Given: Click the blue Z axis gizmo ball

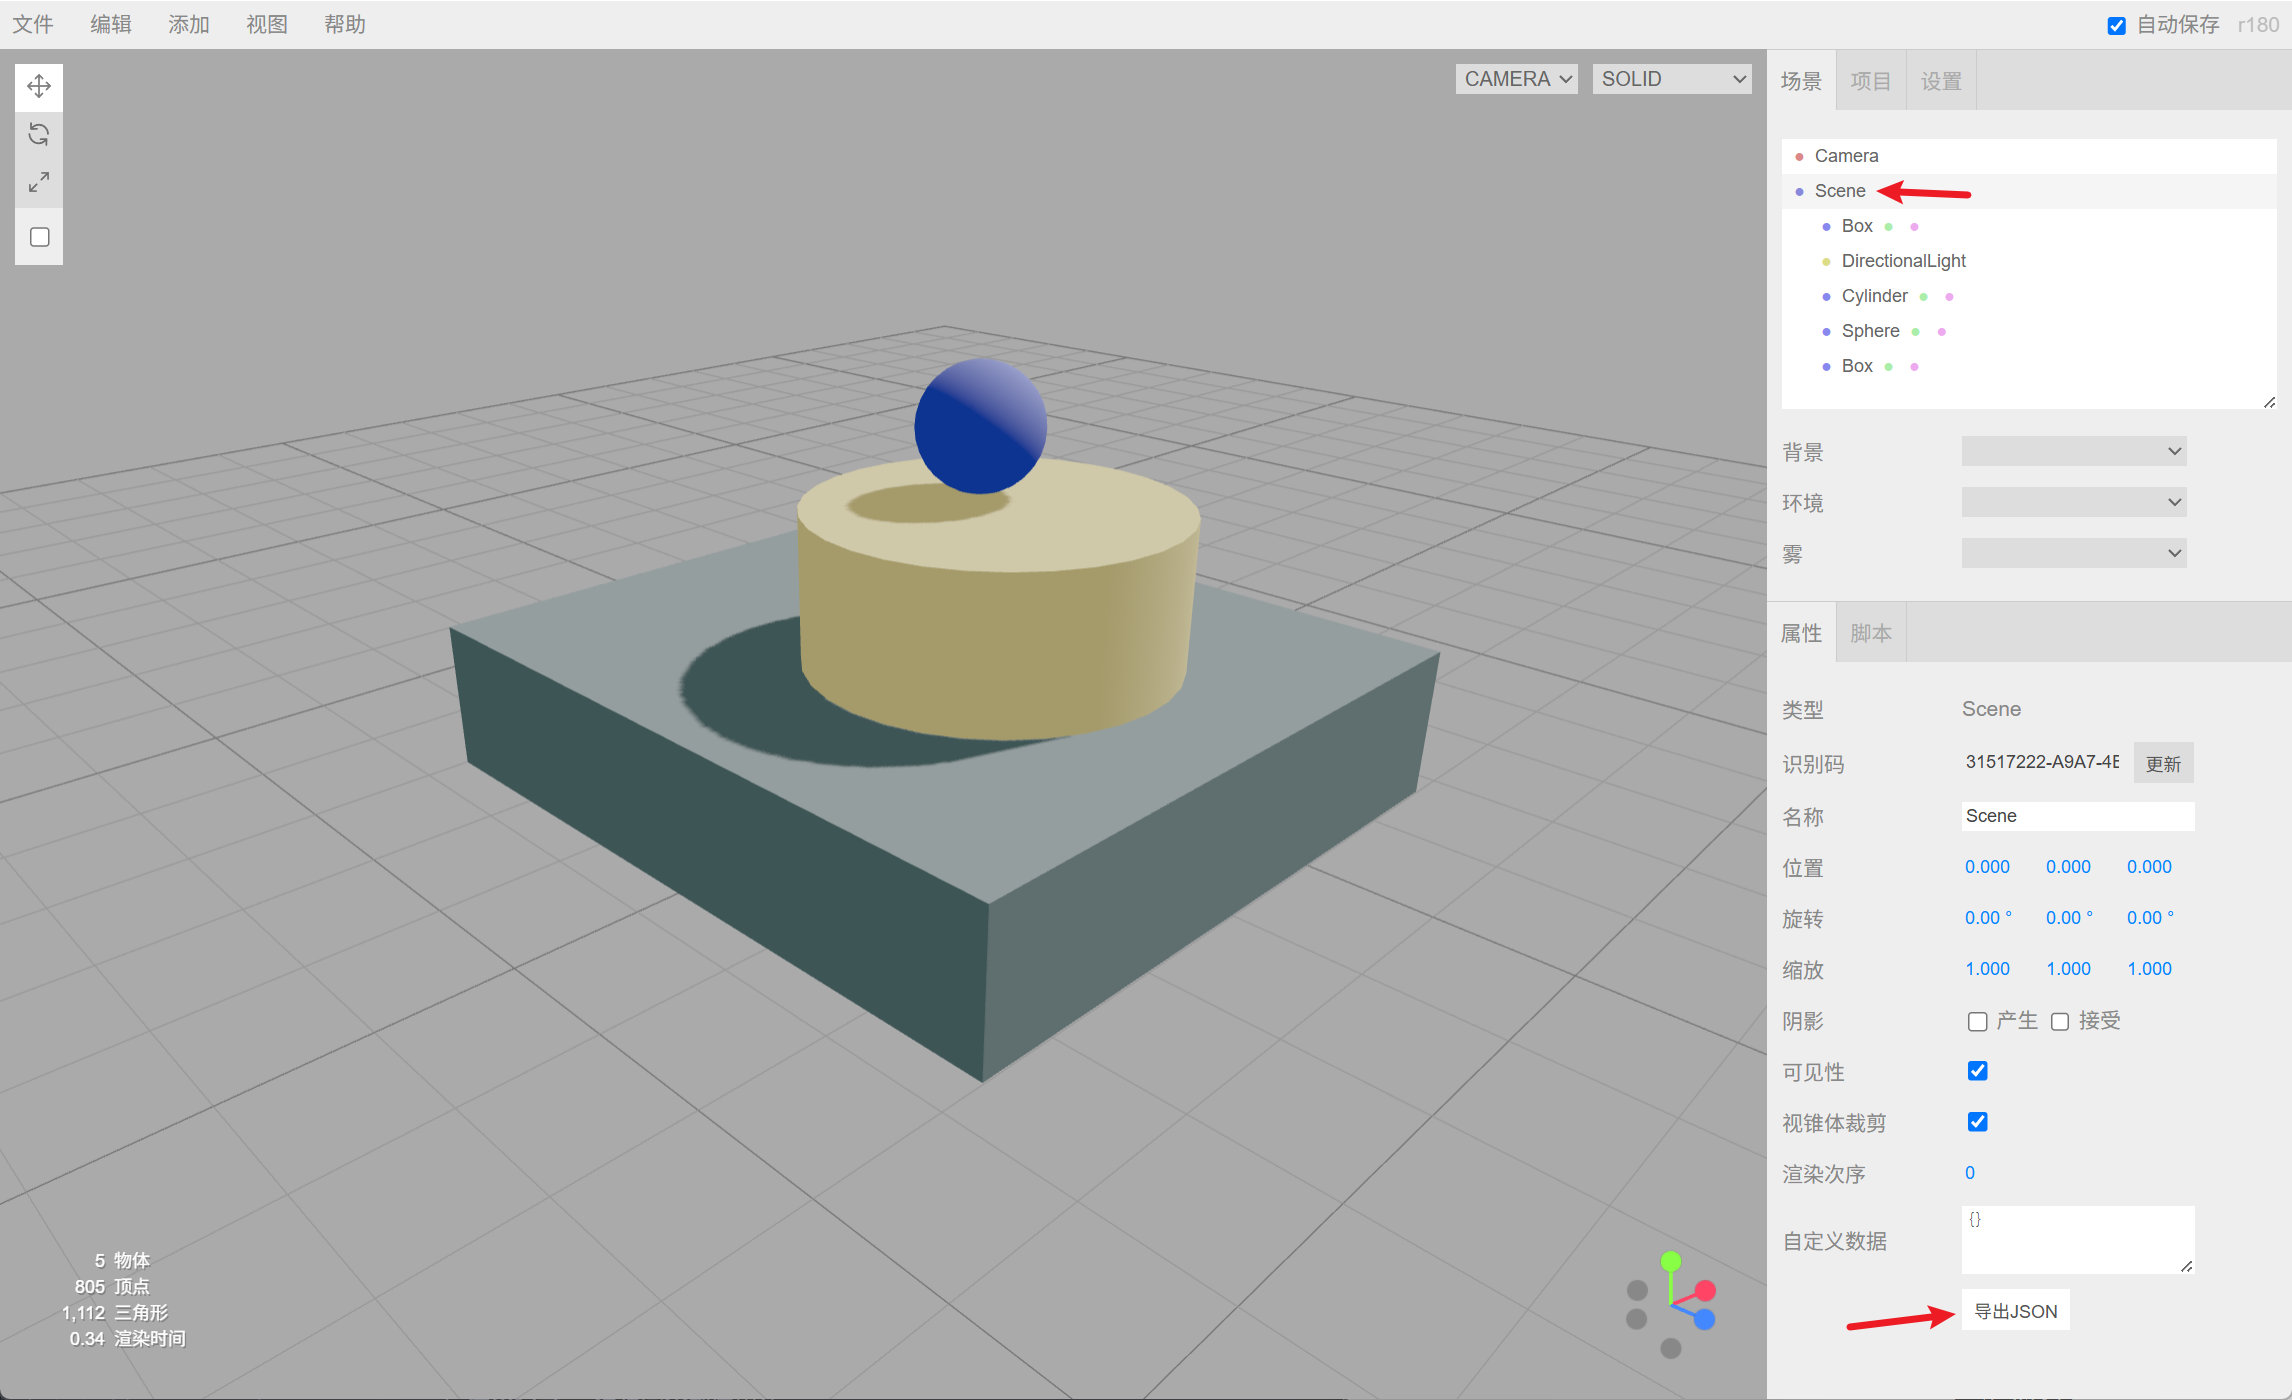Looking at the screenshot, I should [1705, 1320].
